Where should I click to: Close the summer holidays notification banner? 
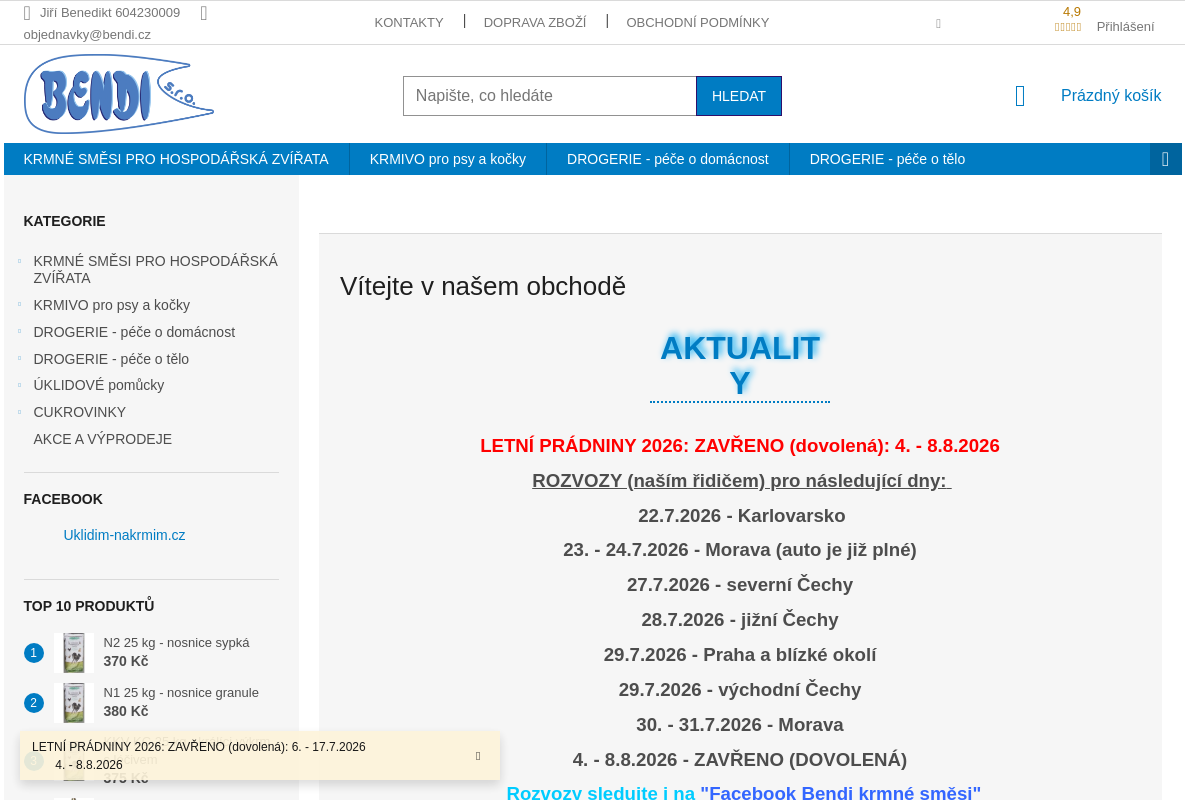pyautogui.click(x=478, y=756)
